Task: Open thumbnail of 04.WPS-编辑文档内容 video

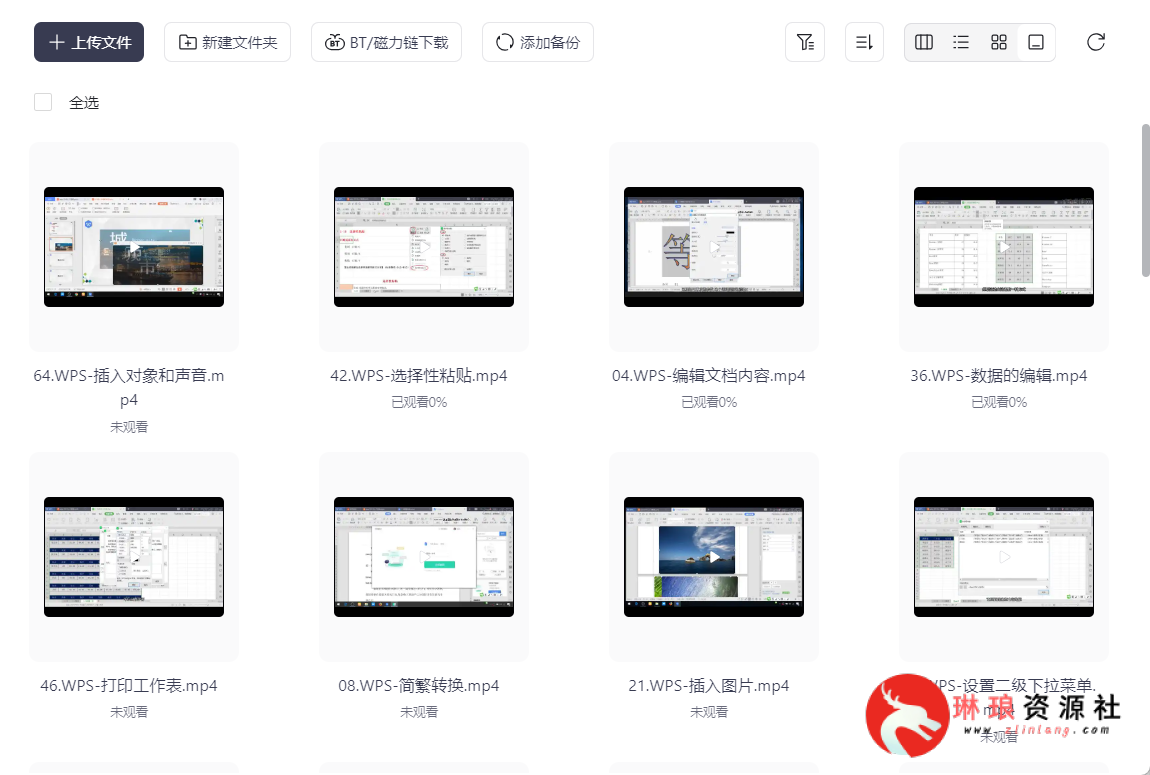Action: (714, 247)
